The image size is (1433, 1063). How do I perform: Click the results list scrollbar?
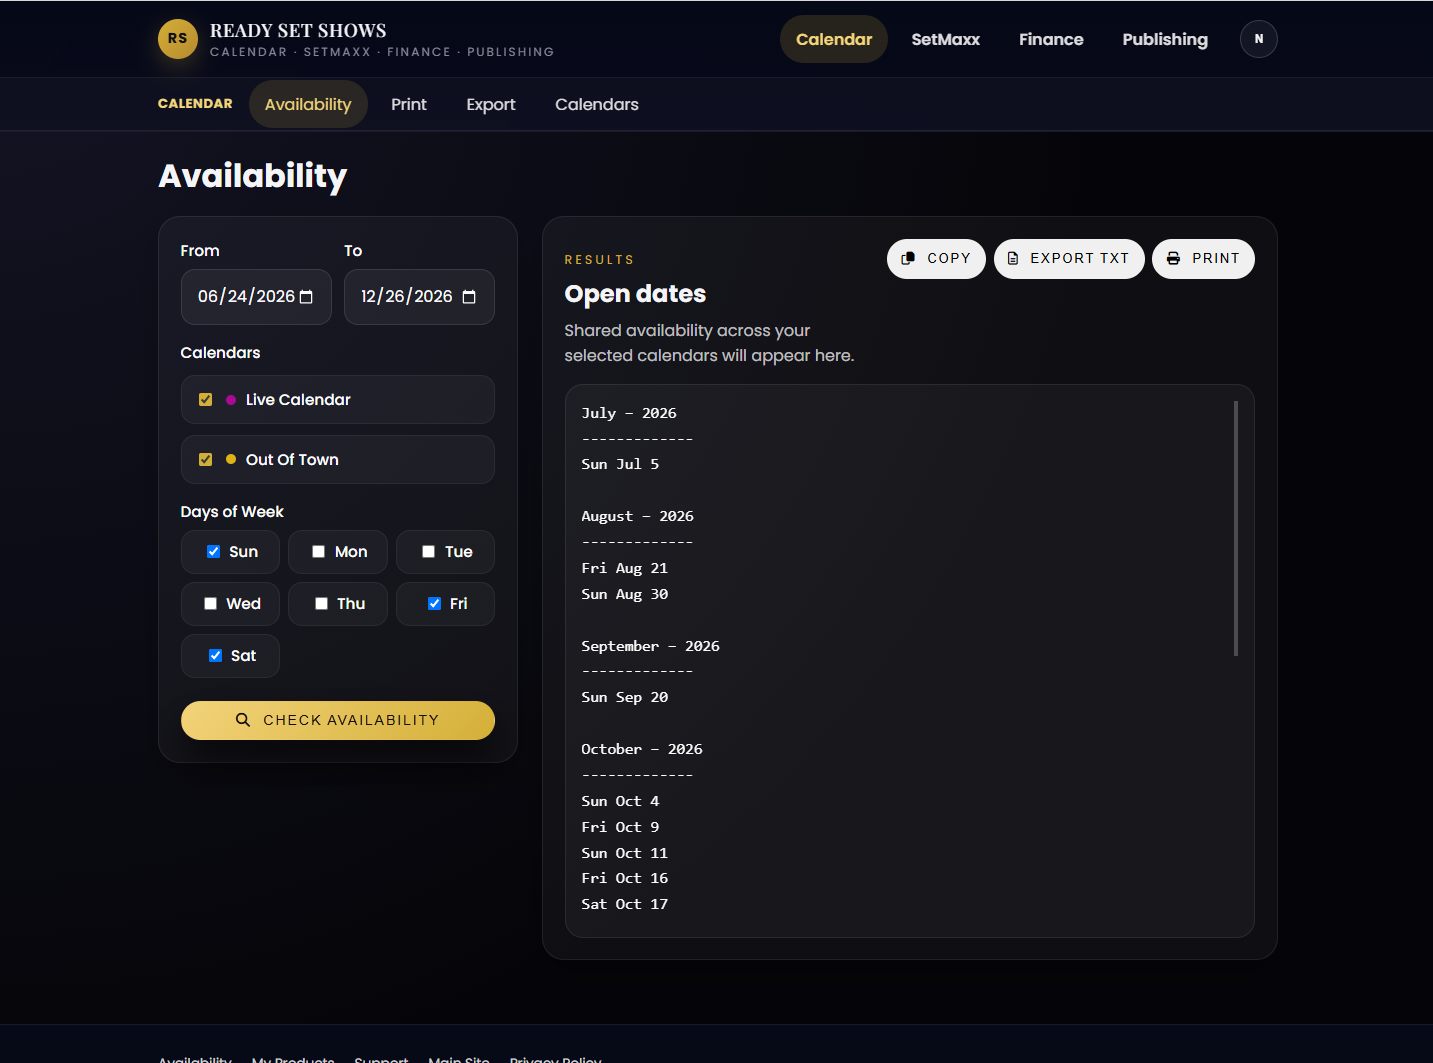point(1236,528)
